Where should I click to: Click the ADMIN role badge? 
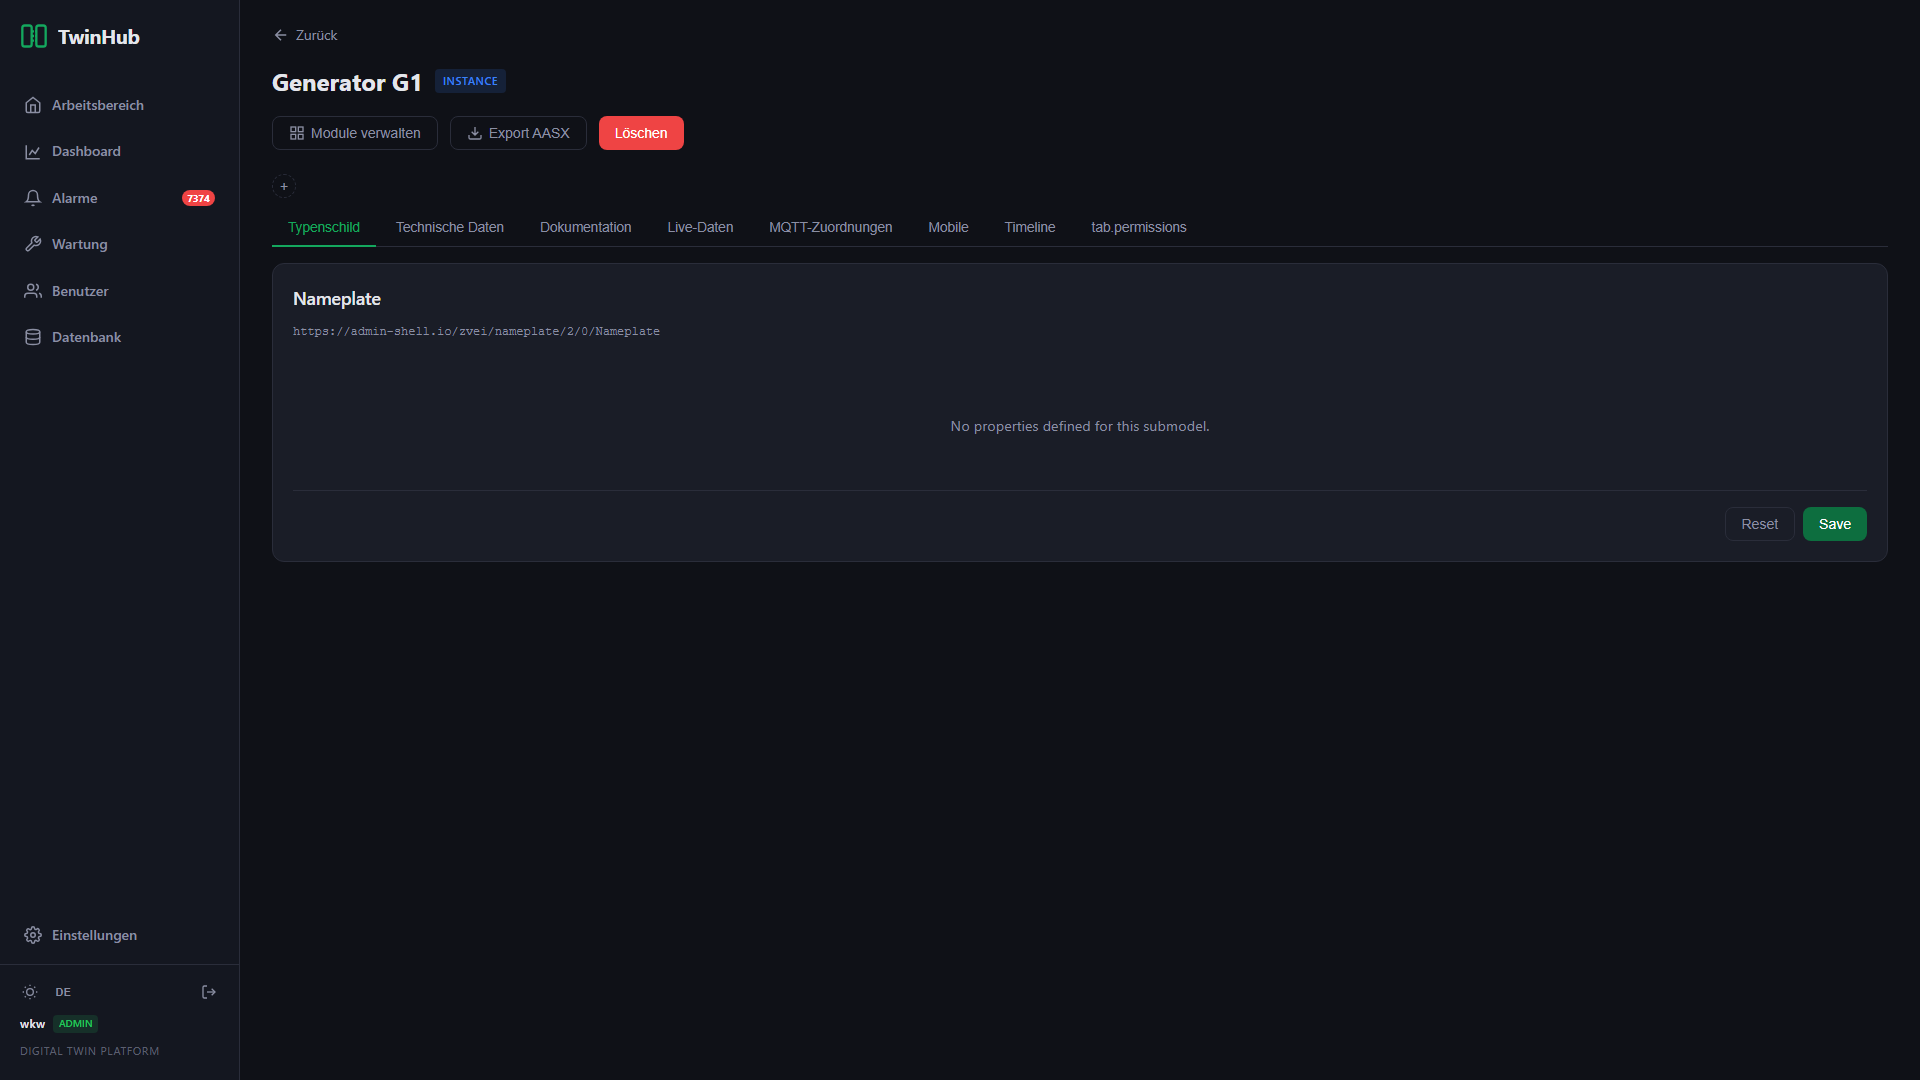75,1024
